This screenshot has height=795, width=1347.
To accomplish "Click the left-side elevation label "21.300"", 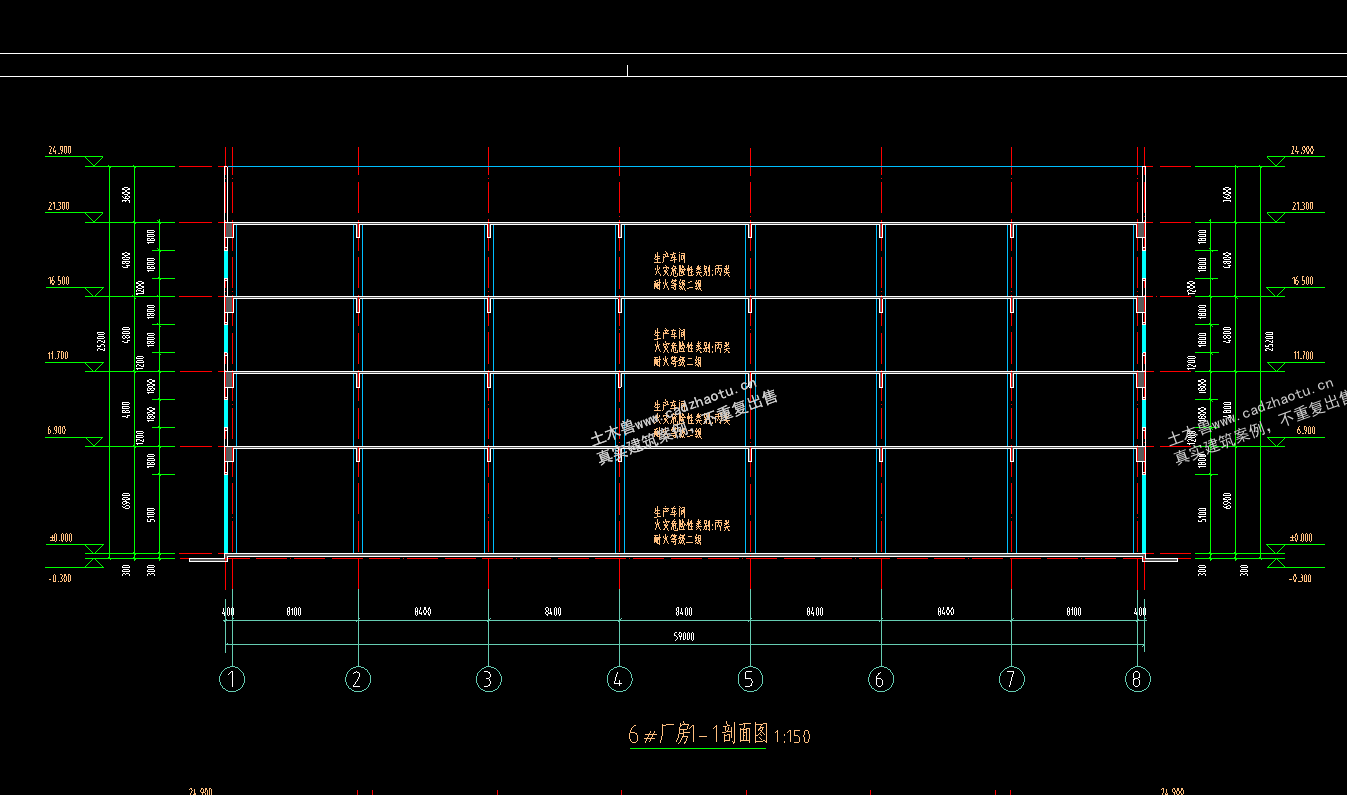I will coord(58,206).
